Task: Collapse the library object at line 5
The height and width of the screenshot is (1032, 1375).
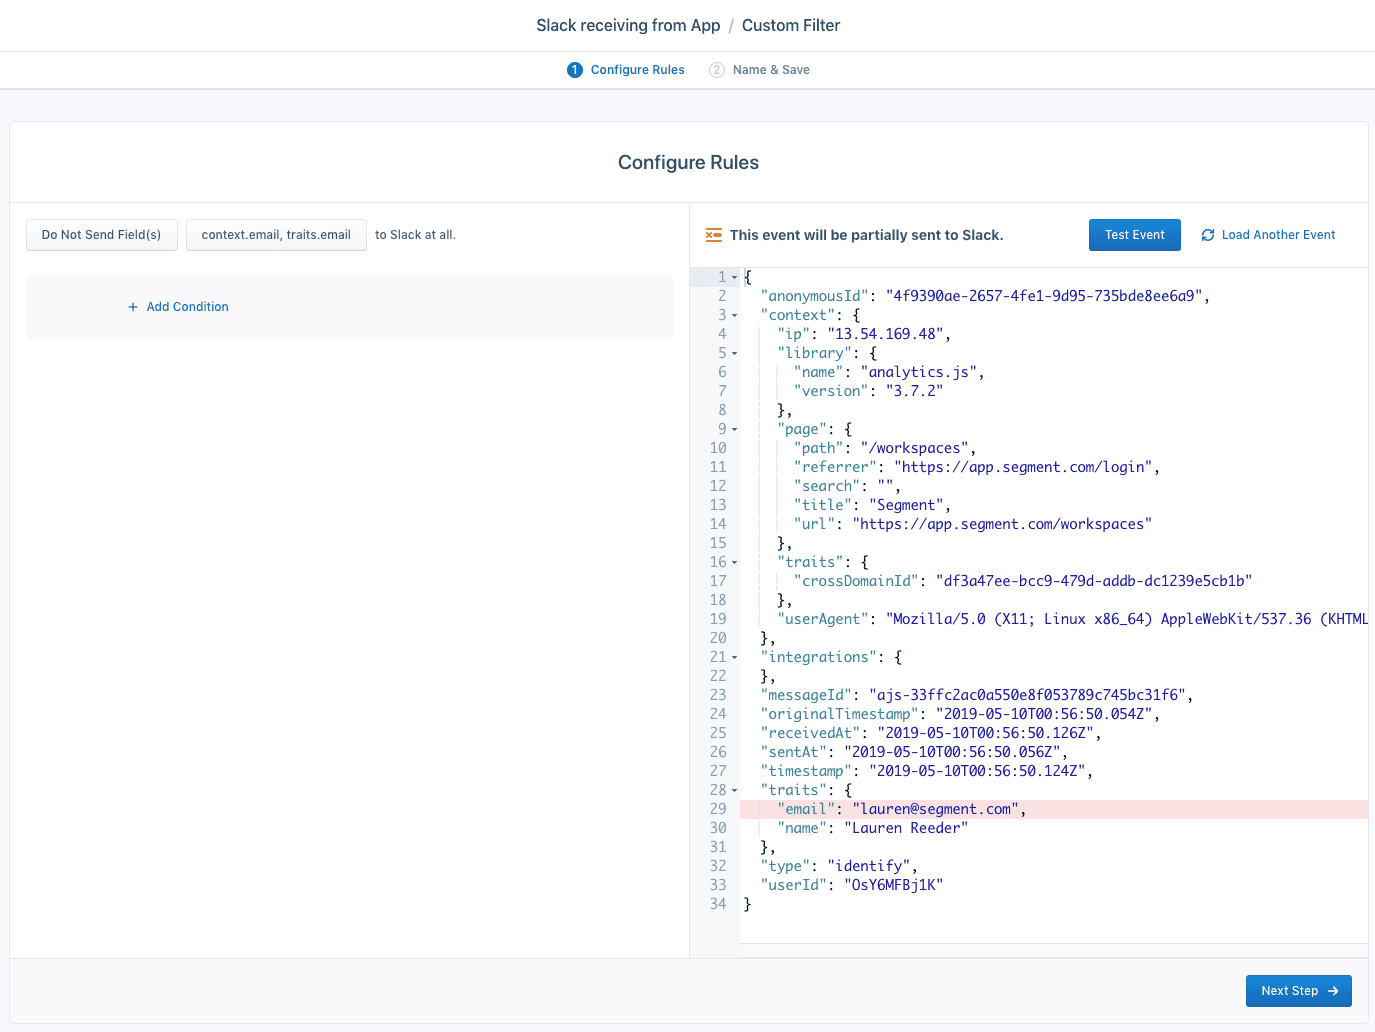Action: click(732, 352)
